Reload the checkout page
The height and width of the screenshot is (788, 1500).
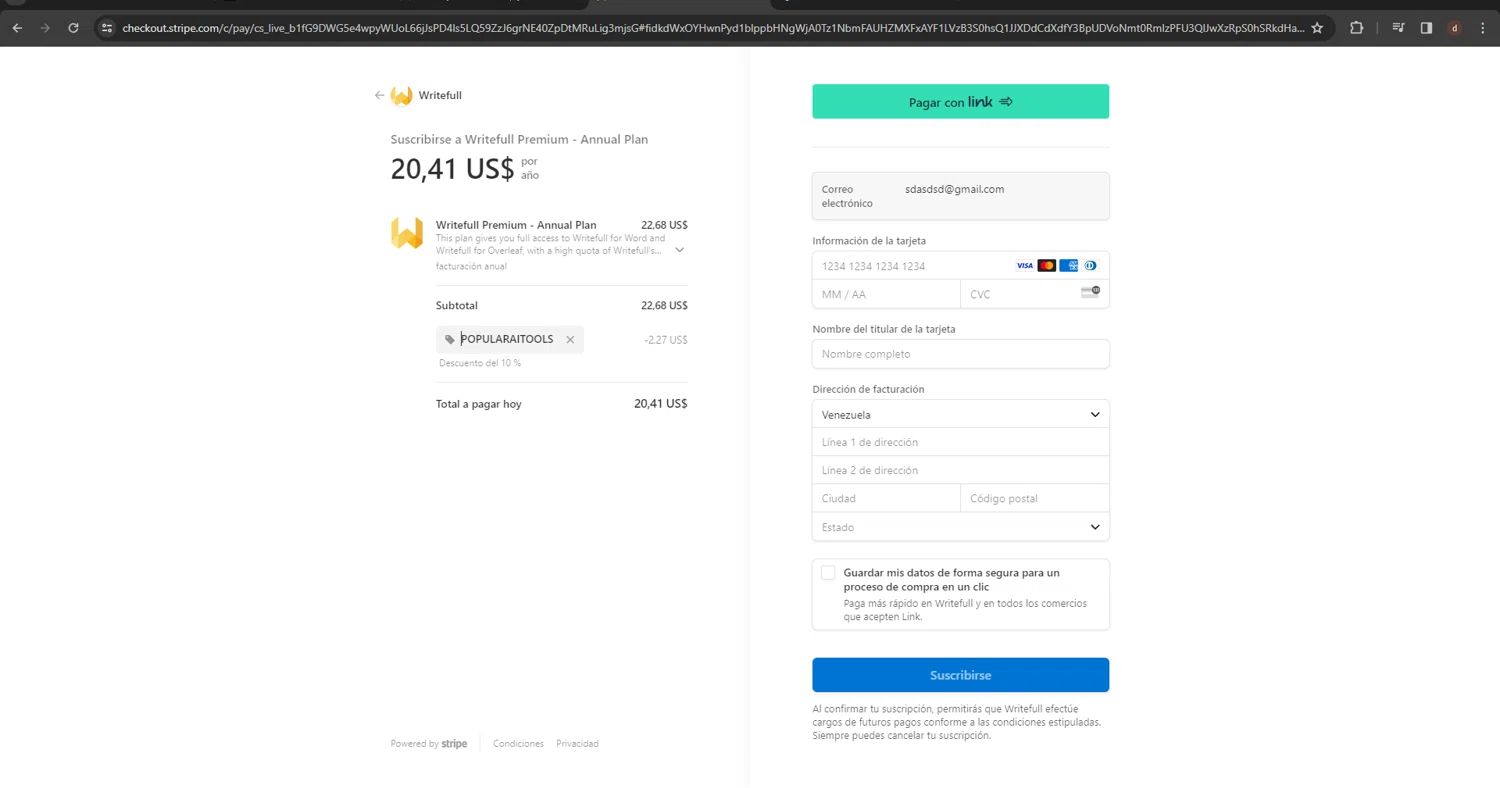(x=73, y=28)
